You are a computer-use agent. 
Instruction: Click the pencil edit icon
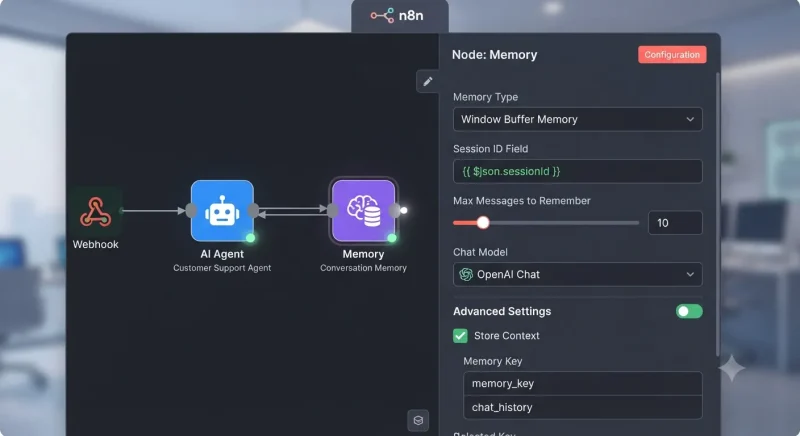click(x=428, y=81)
